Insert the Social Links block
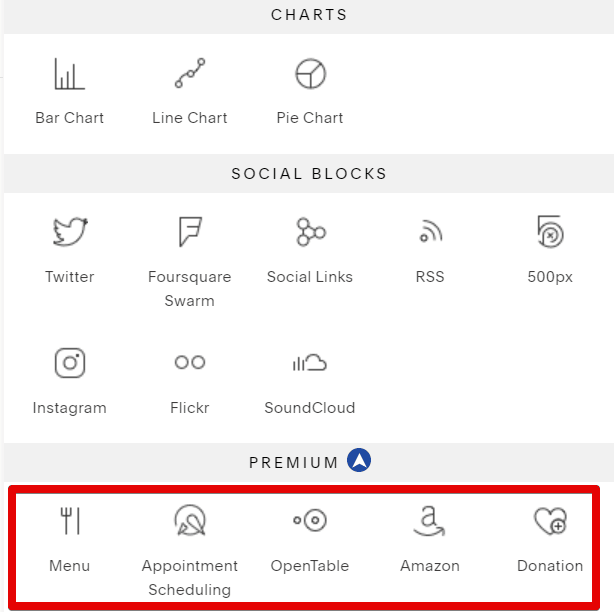The width and height of the screenshot is (614, 614). click(310, 249)
